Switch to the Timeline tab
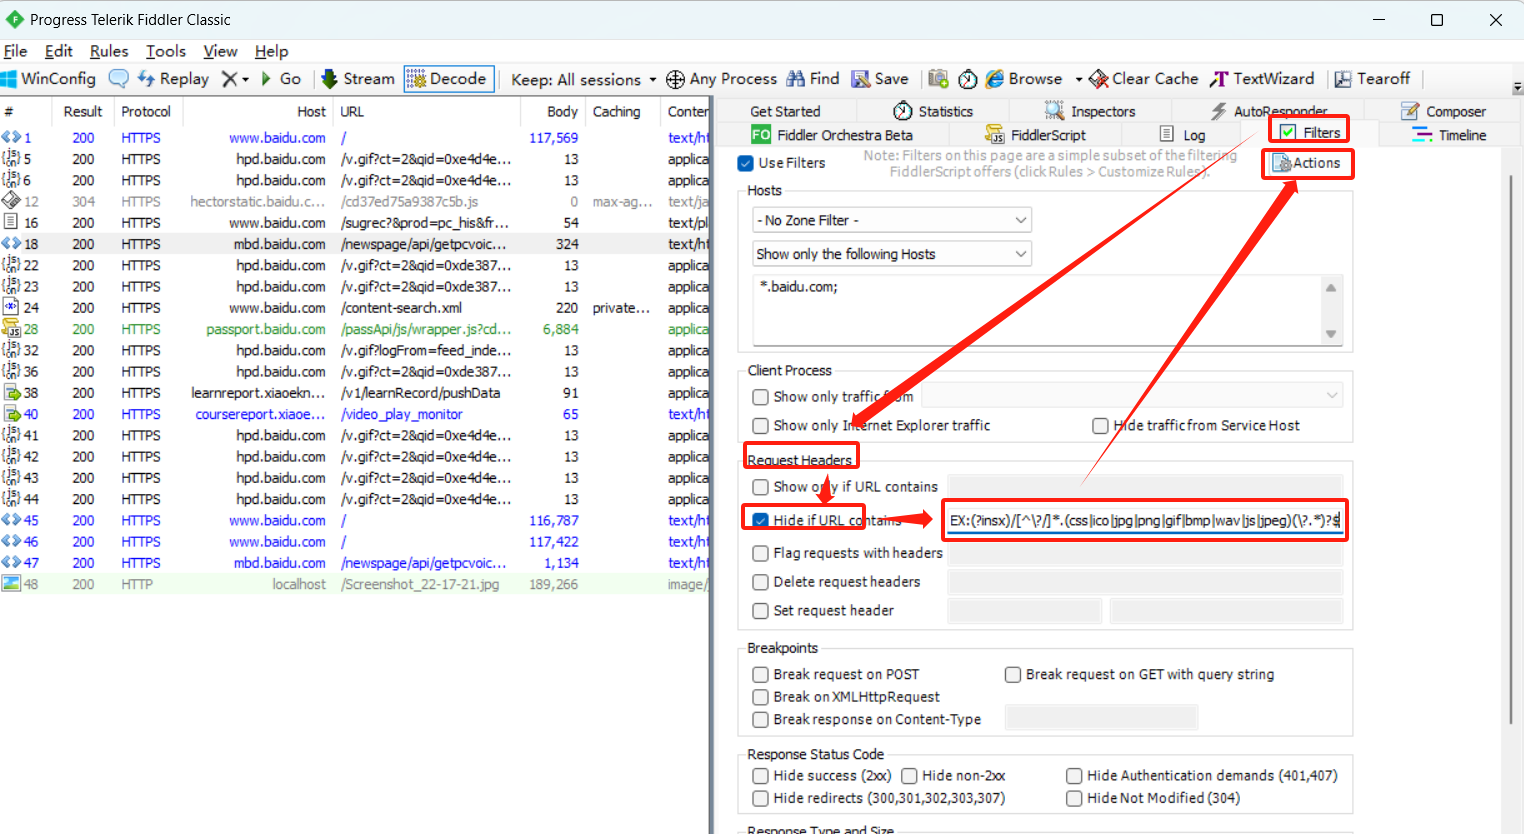Viewport: 1524px width, 834px height. 1449,135
